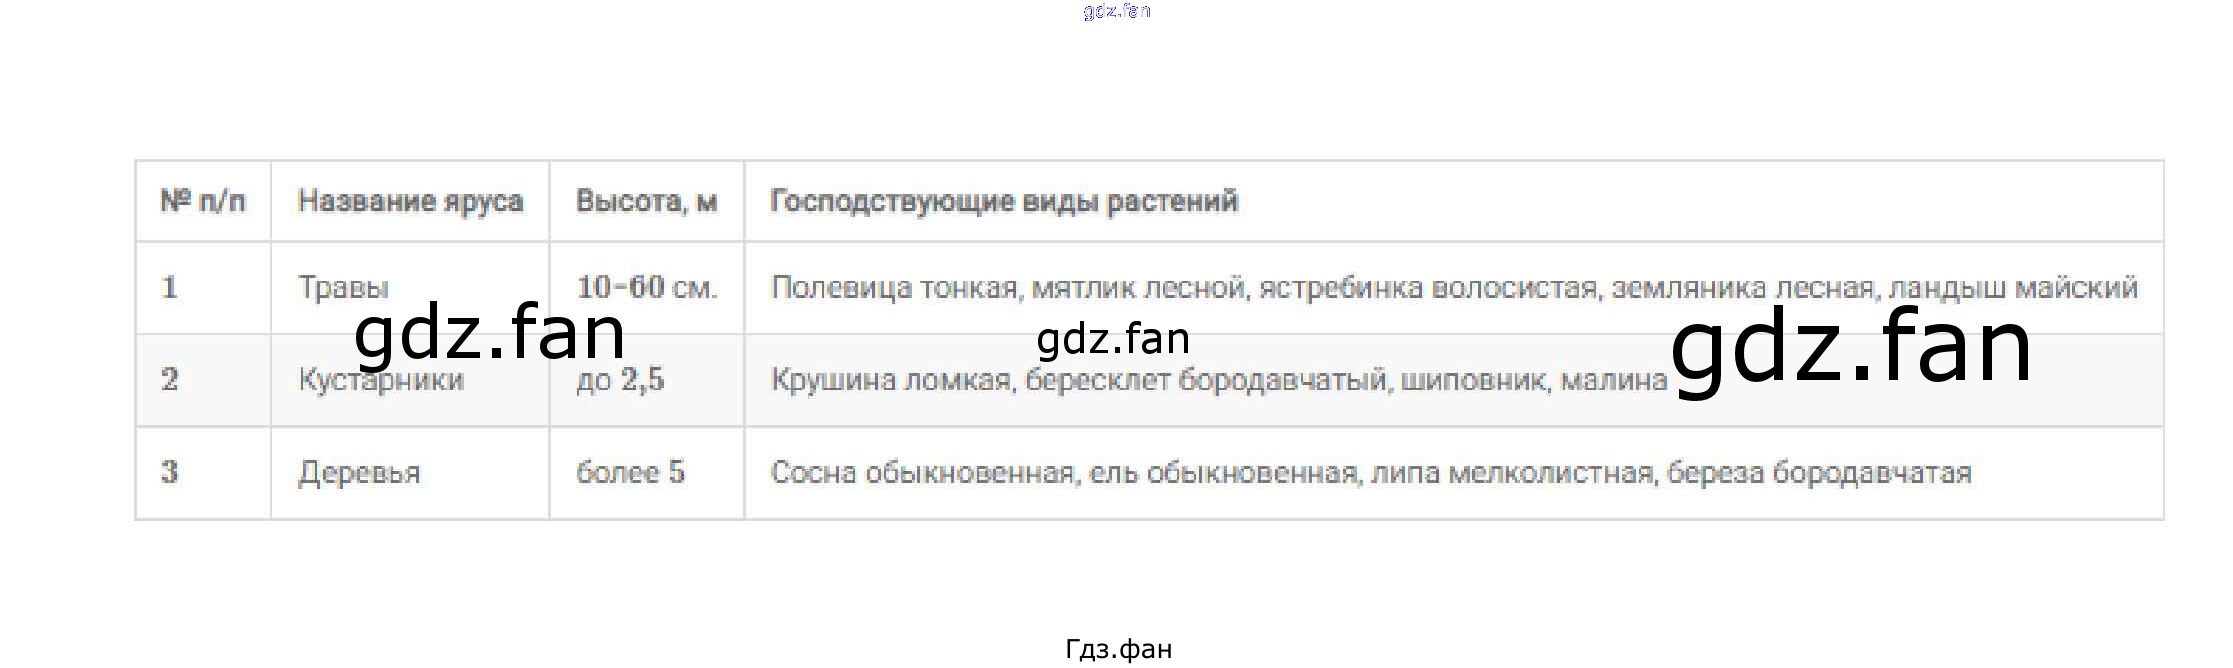Select the 'более 5' height cell
This screenshot has width=2233, height=668.
pyautogui.click(x=646, y=472)
